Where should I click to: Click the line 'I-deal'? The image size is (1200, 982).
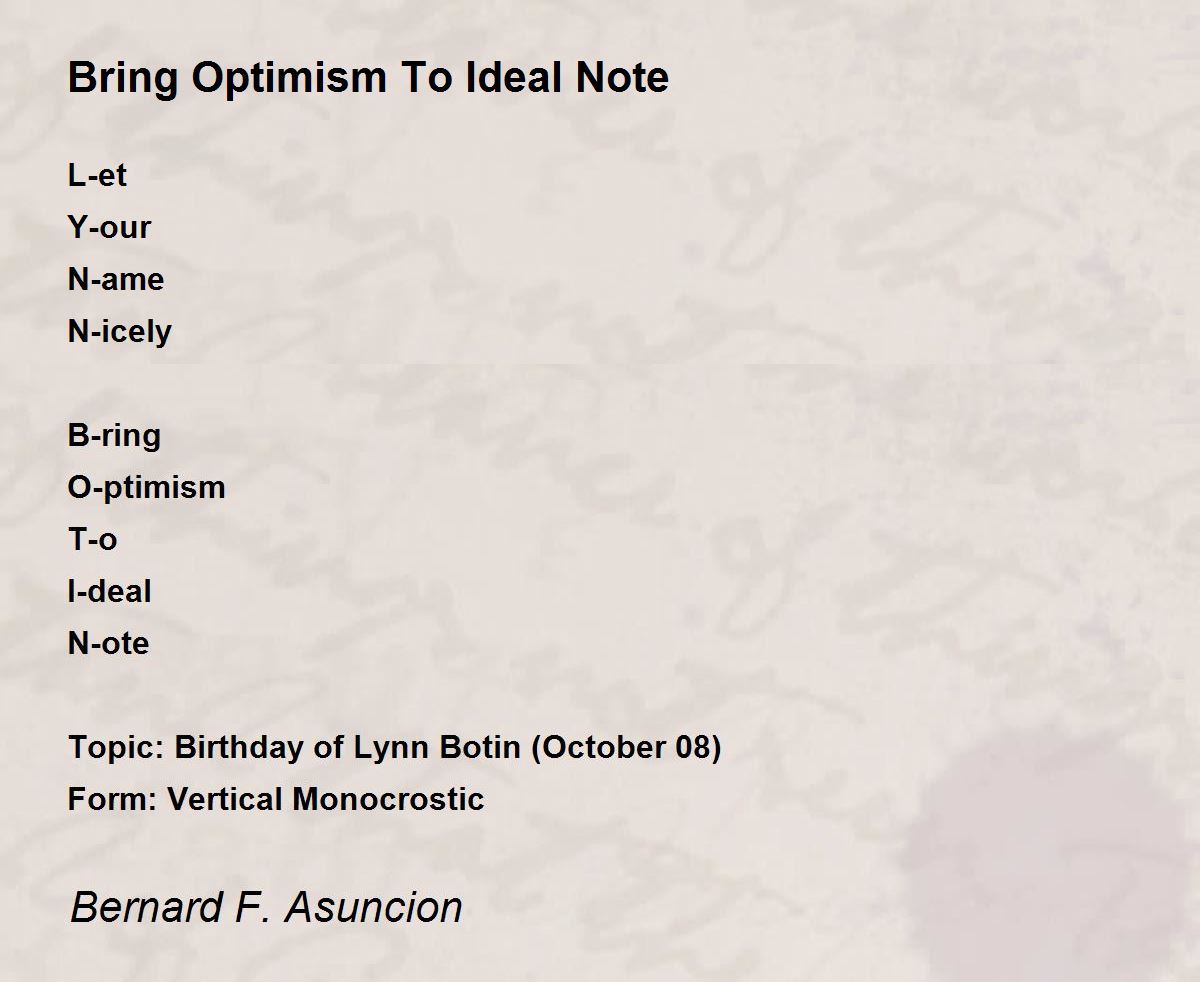(x=110, y=591)
